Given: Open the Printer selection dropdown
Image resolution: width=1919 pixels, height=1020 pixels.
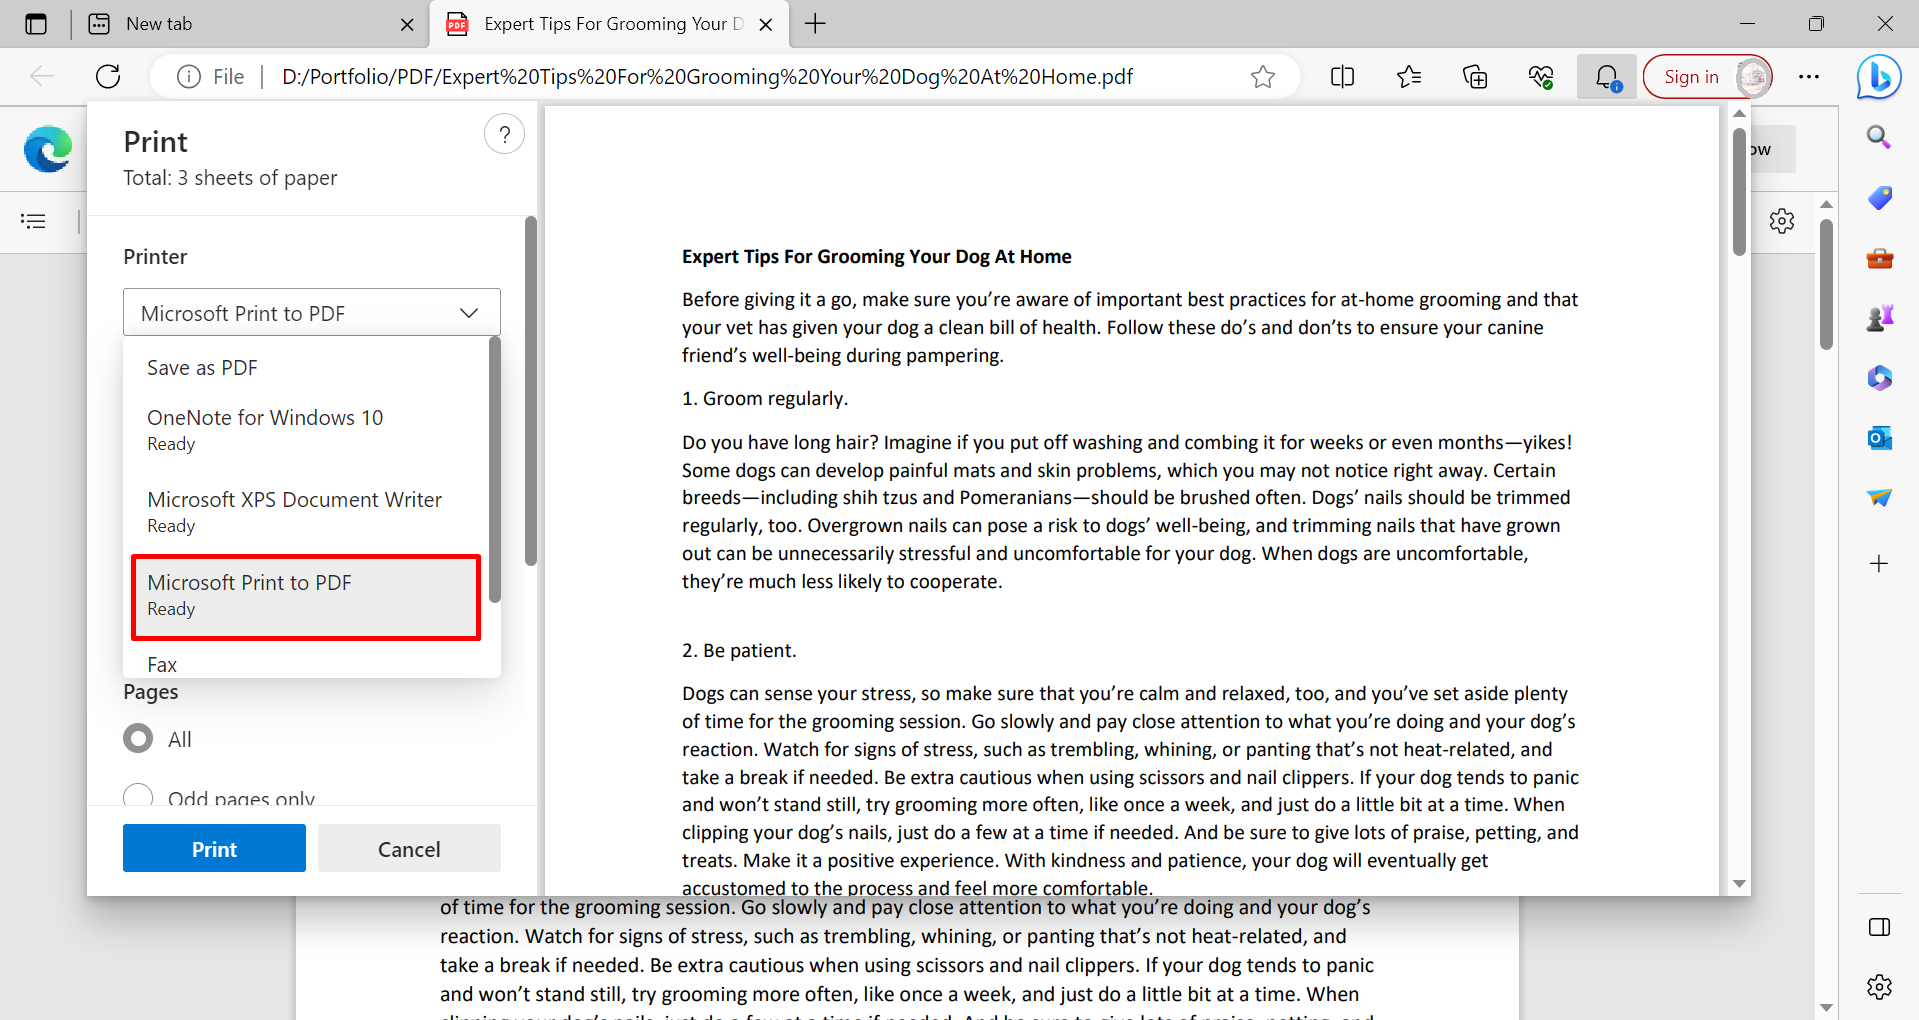Looking at the screenshot, I should [311, 312].
